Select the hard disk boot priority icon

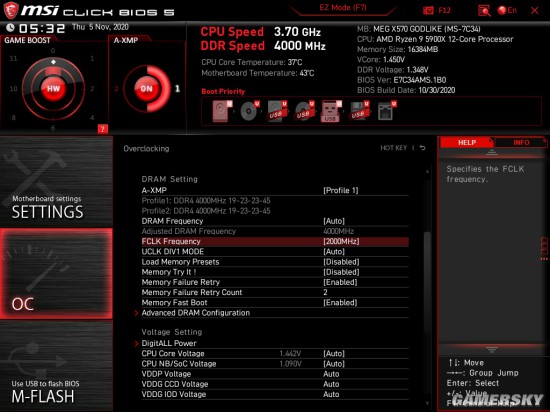[x=221, y=111]
